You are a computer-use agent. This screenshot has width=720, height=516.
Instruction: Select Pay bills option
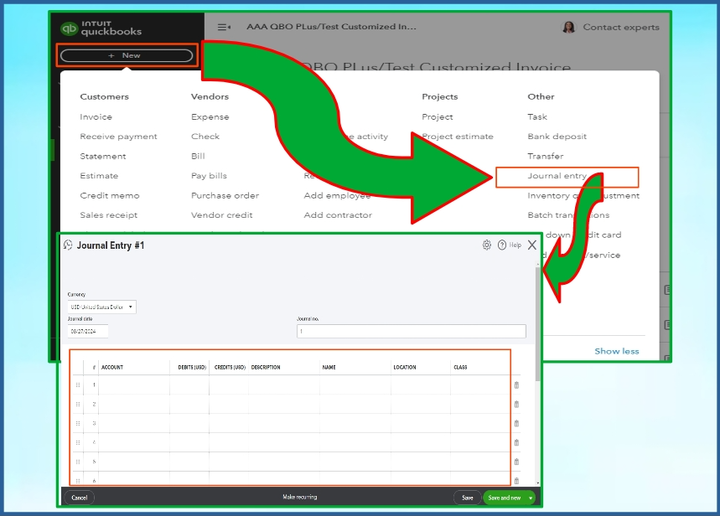click(x=209, y=176)
